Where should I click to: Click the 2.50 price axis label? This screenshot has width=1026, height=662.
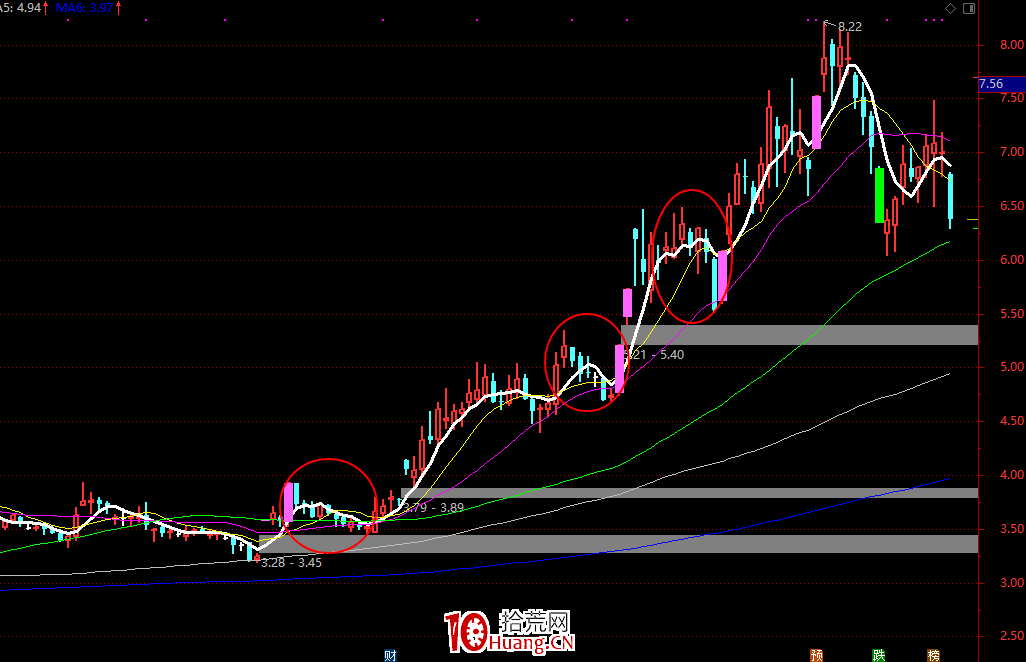click(x=1012, y=636)
